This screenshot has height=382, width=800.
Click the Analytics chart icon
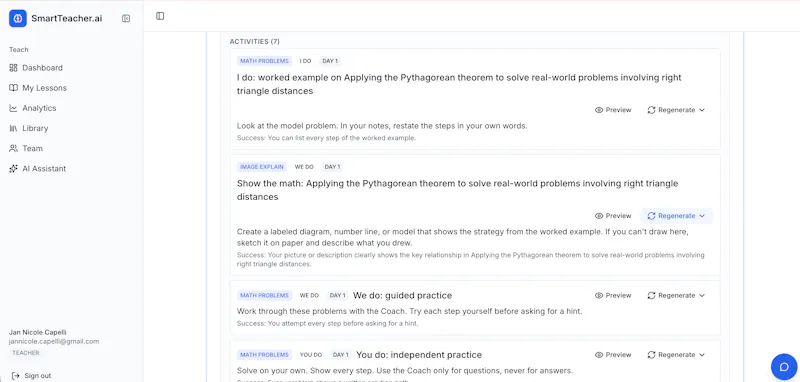pyautogui.click(x=13, y=108)
